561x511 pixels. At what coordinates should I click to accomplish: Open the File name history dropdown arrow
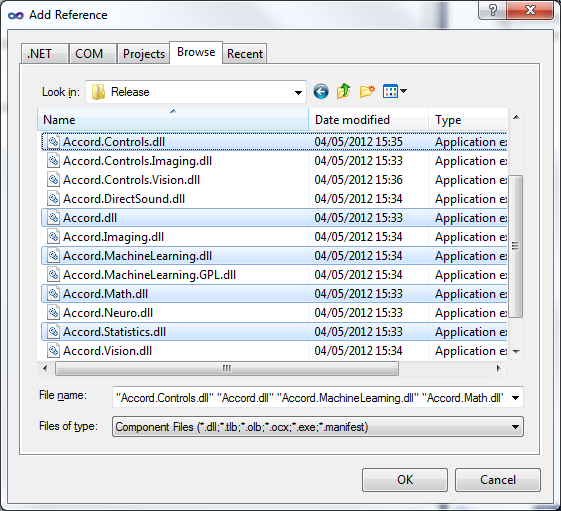click(516, 398)
